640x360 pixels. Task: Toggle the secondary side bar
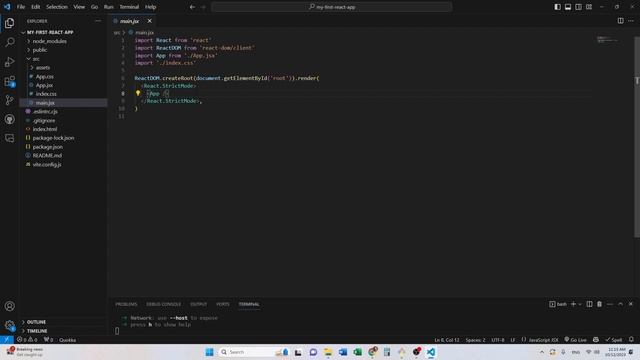click(578, 7)
